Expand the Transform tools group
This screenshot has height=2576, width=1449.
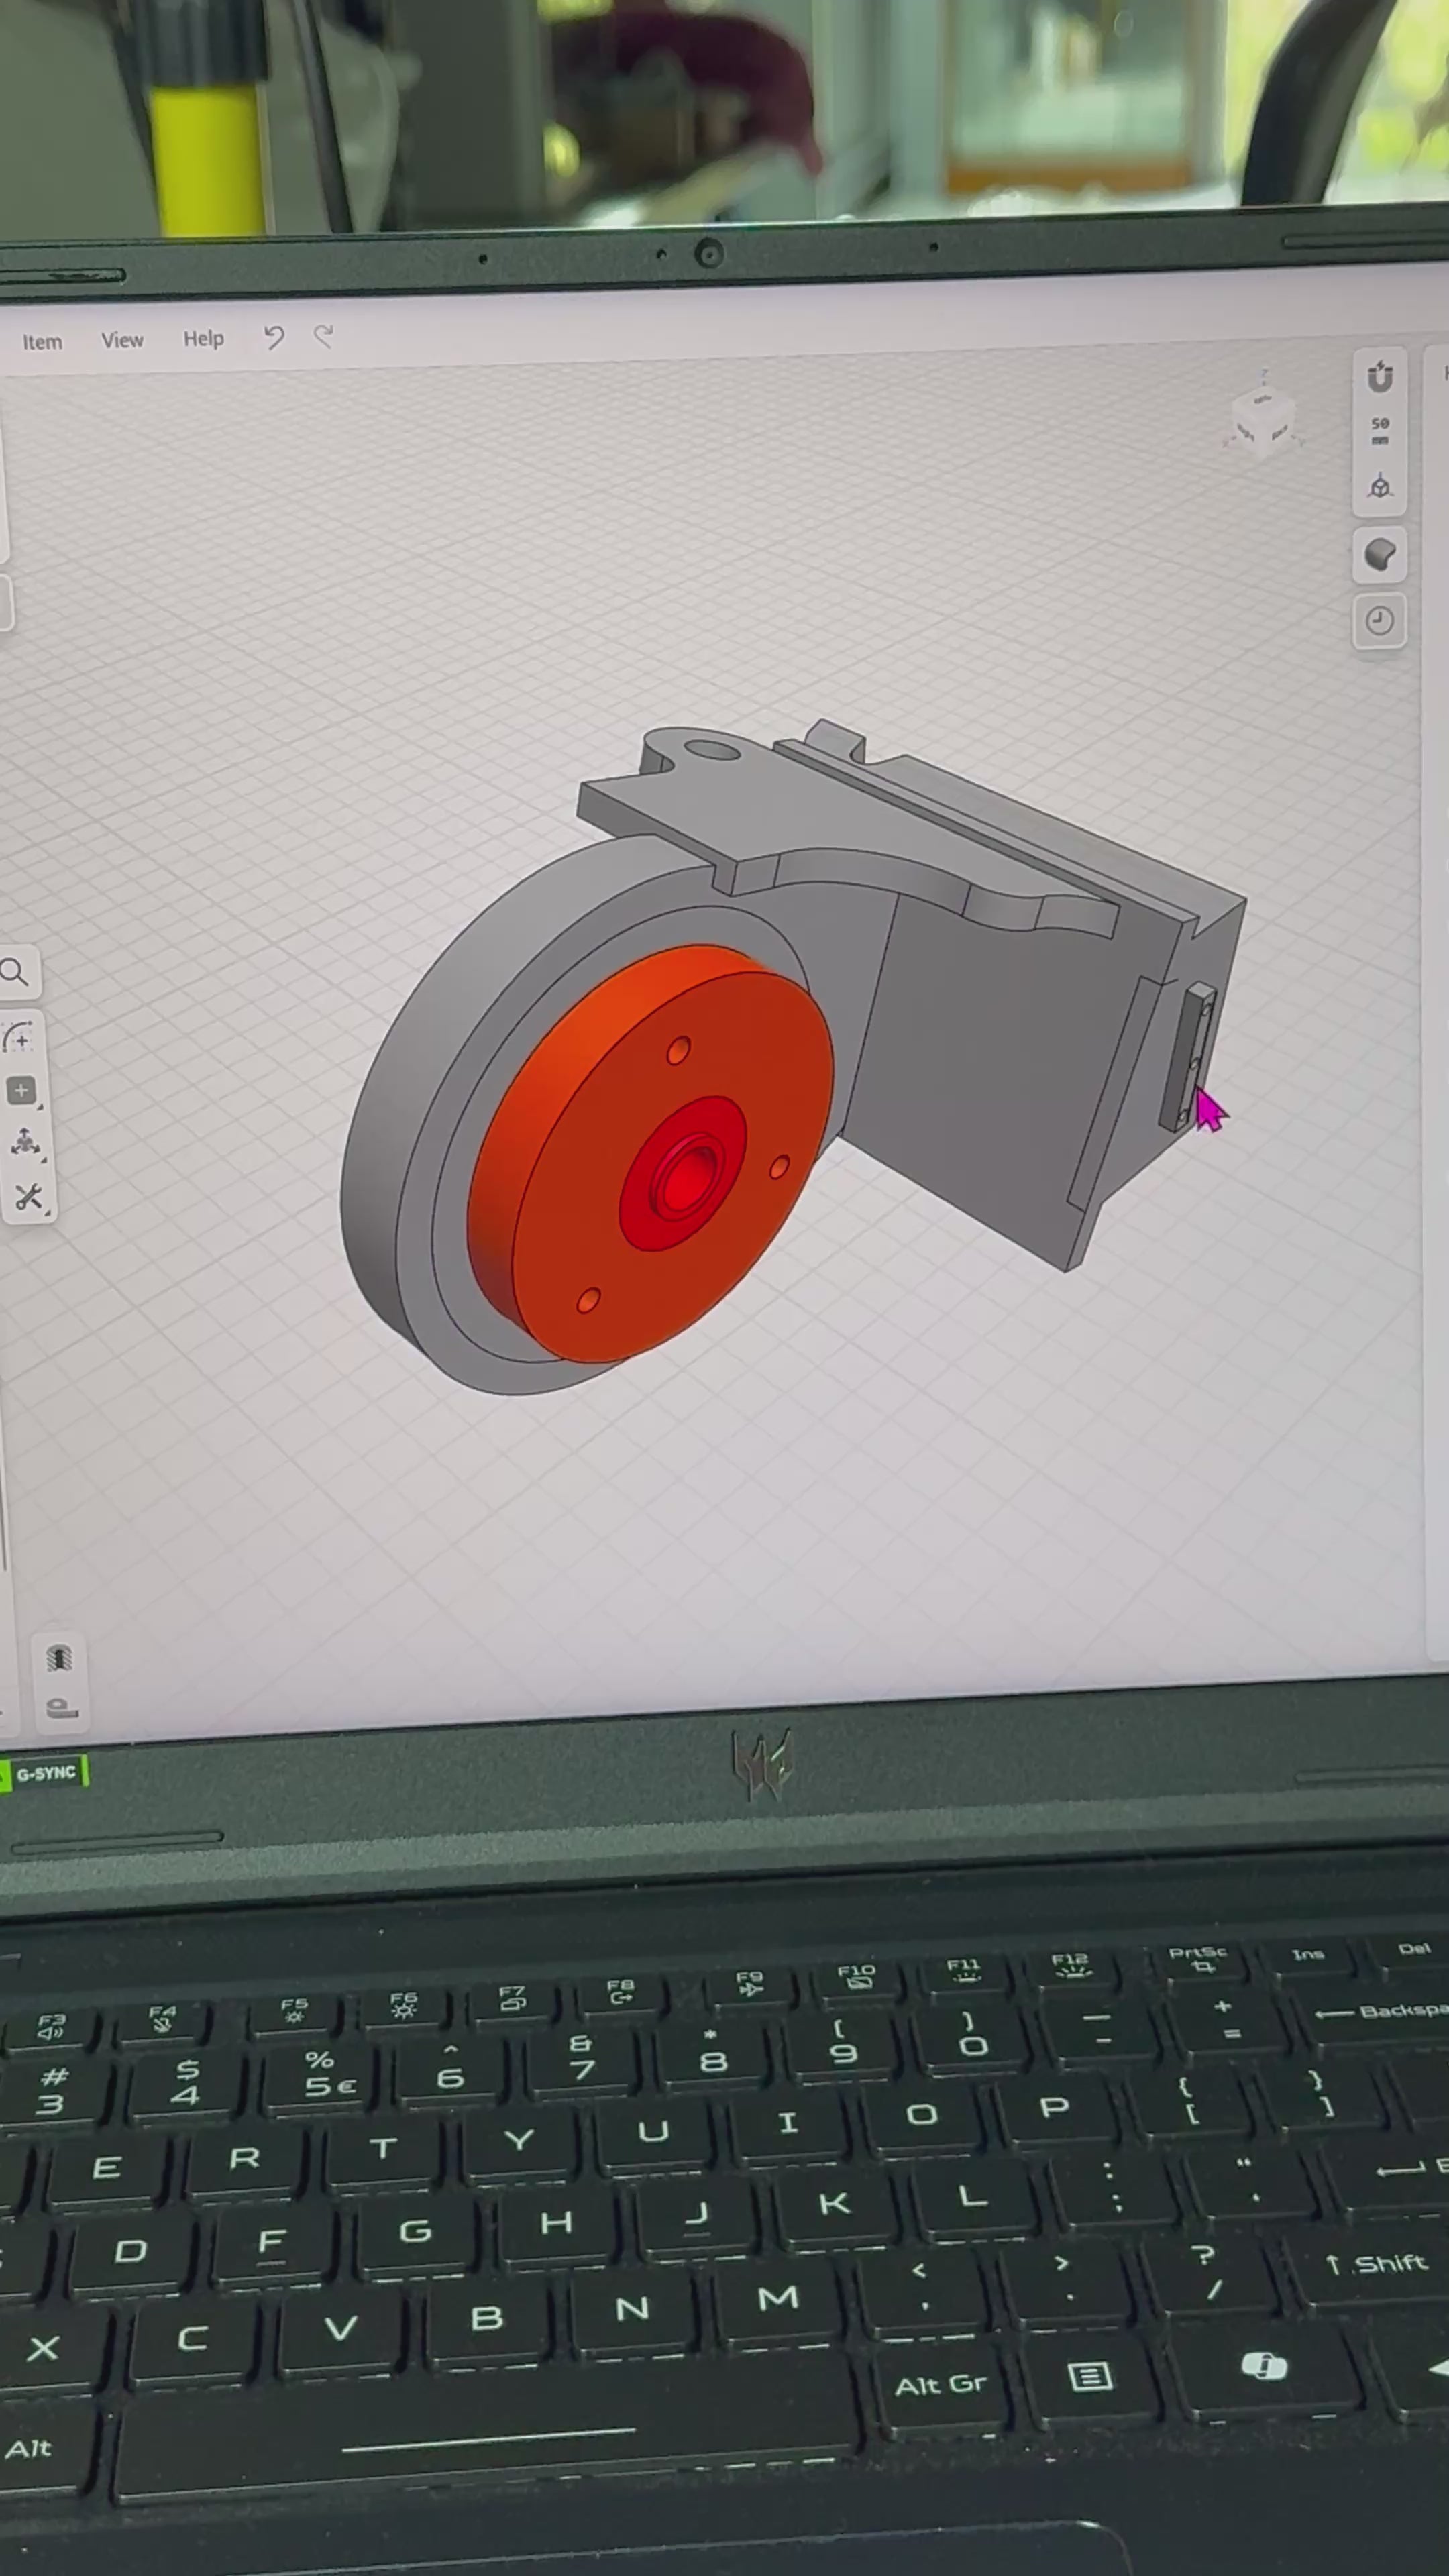[25, 1142]
